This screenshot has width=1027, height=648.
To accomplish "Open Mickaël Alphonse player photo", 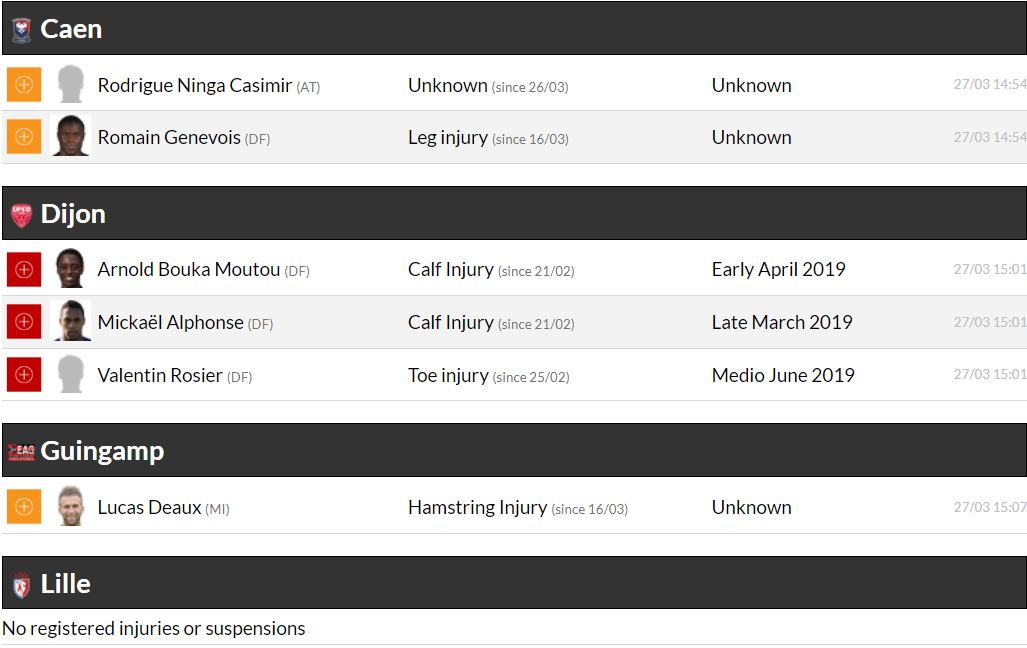I will (x=70, y=322).
